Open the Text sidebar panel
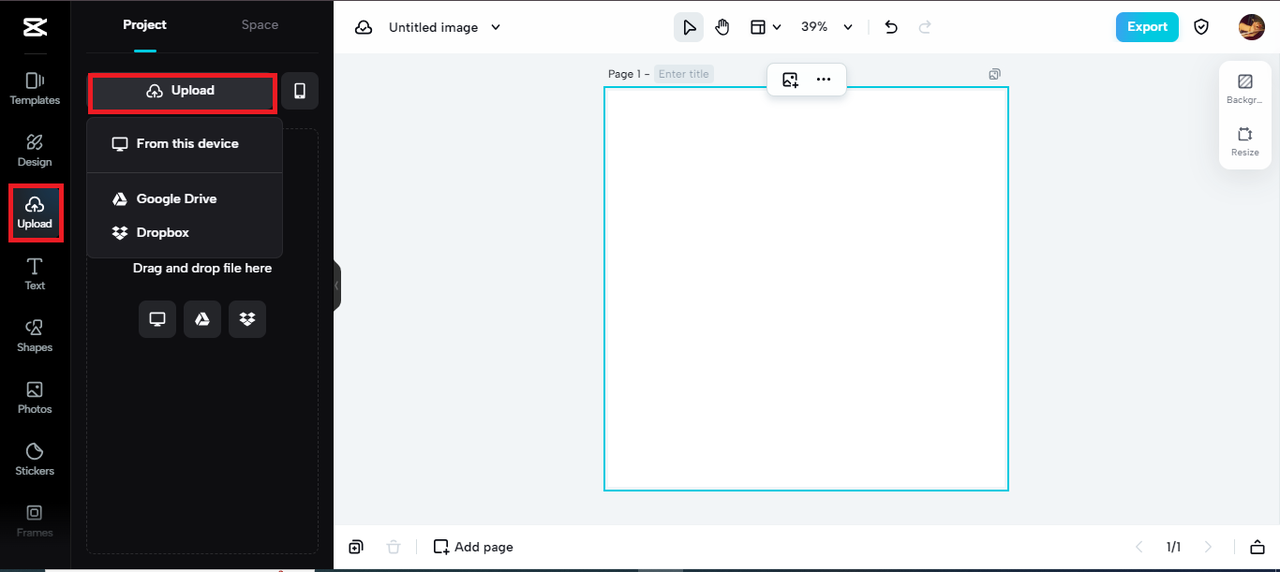The width and height of the screenshot is (1280, 572). [x=35, y=274]
